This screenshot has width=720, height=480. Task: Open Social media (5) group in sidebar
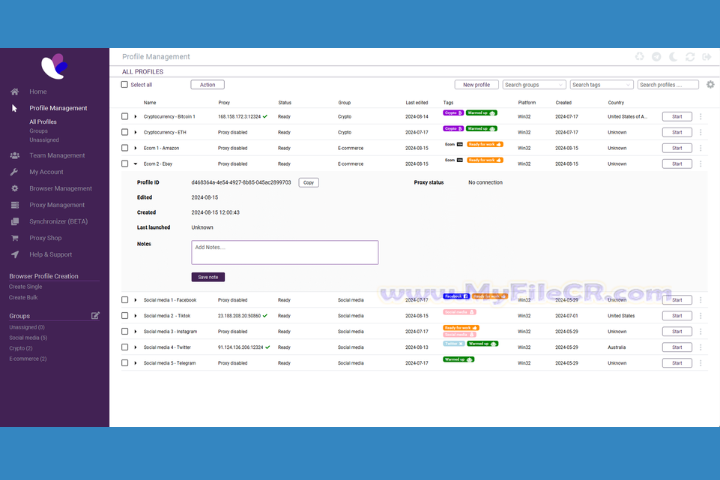click(x=28, y=338)
